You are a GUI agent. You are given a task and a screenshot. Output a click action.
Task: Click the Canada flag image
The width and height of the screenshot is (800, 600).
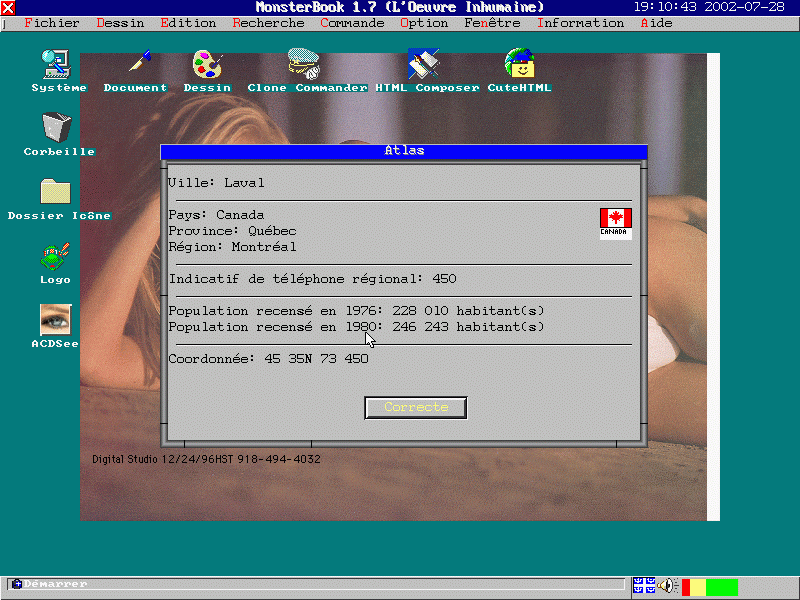(615, 223)
